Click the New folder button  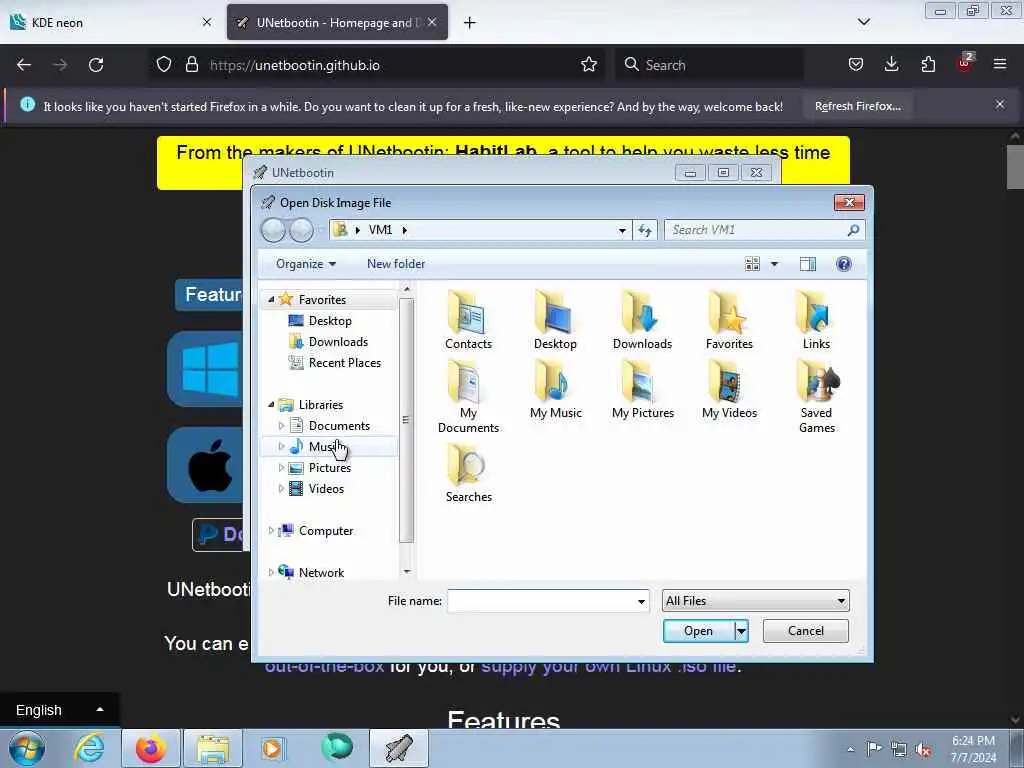tap(396, 264)
